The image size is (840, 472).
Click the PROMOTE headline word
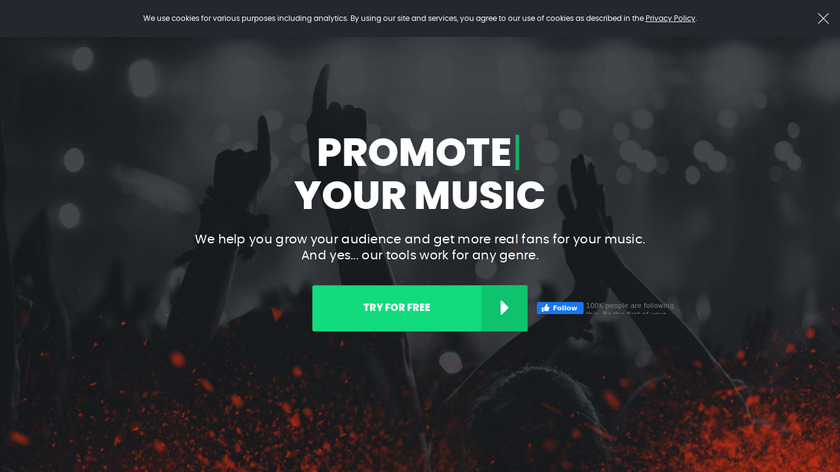[x=414, y=153]
